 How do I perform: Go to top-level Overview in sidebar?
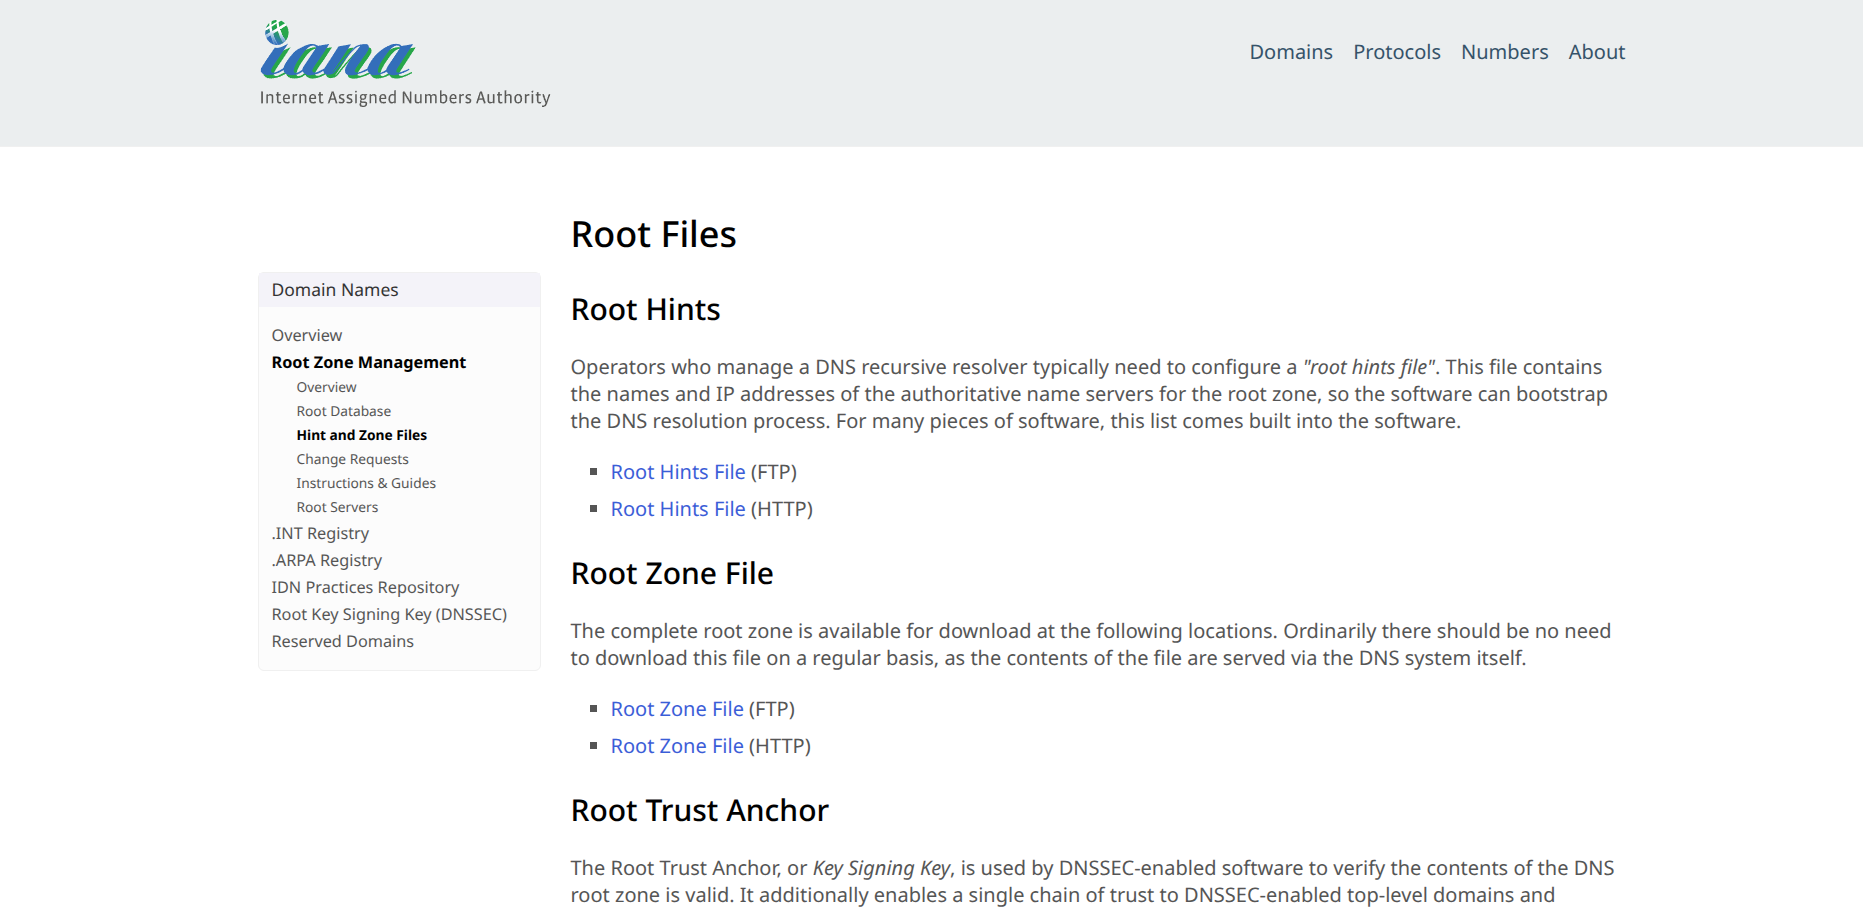point(307,335)
